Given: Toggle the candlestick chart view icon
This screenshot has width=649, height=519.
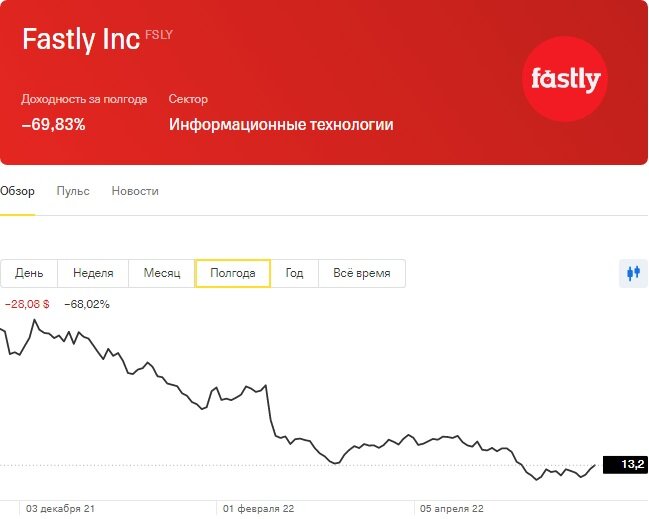Looking at the screenshot, I should [633, 273].
